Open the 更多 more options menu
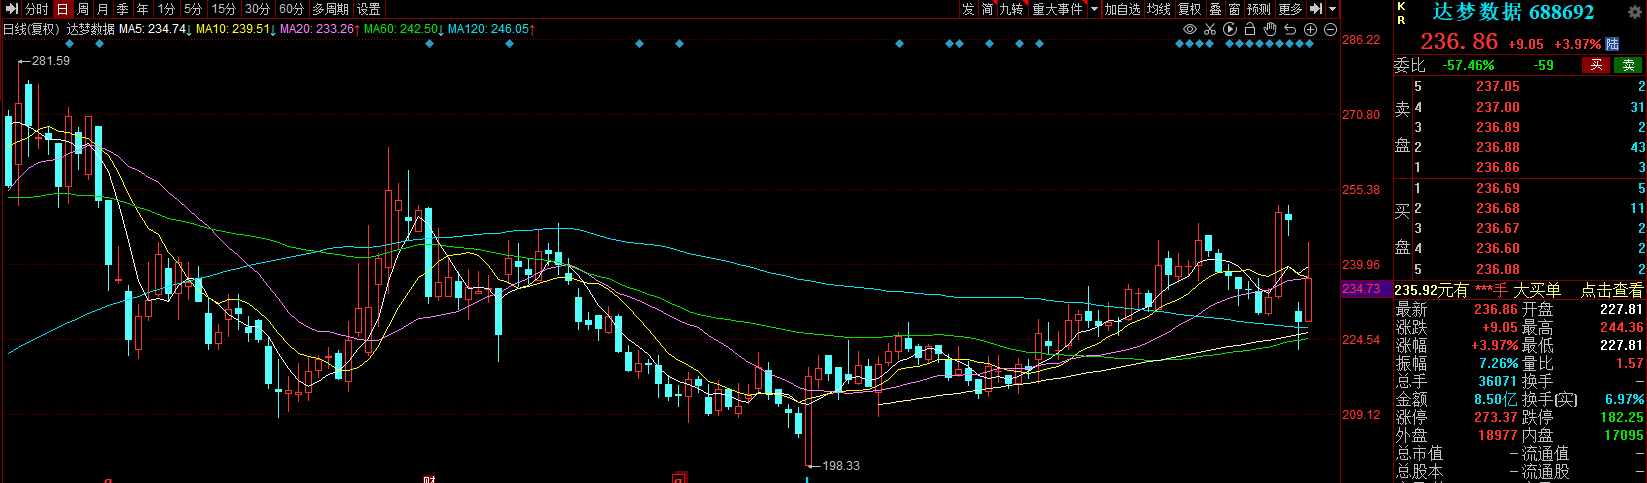Screen dimensions: 1647x483 tap(1290, 9)
